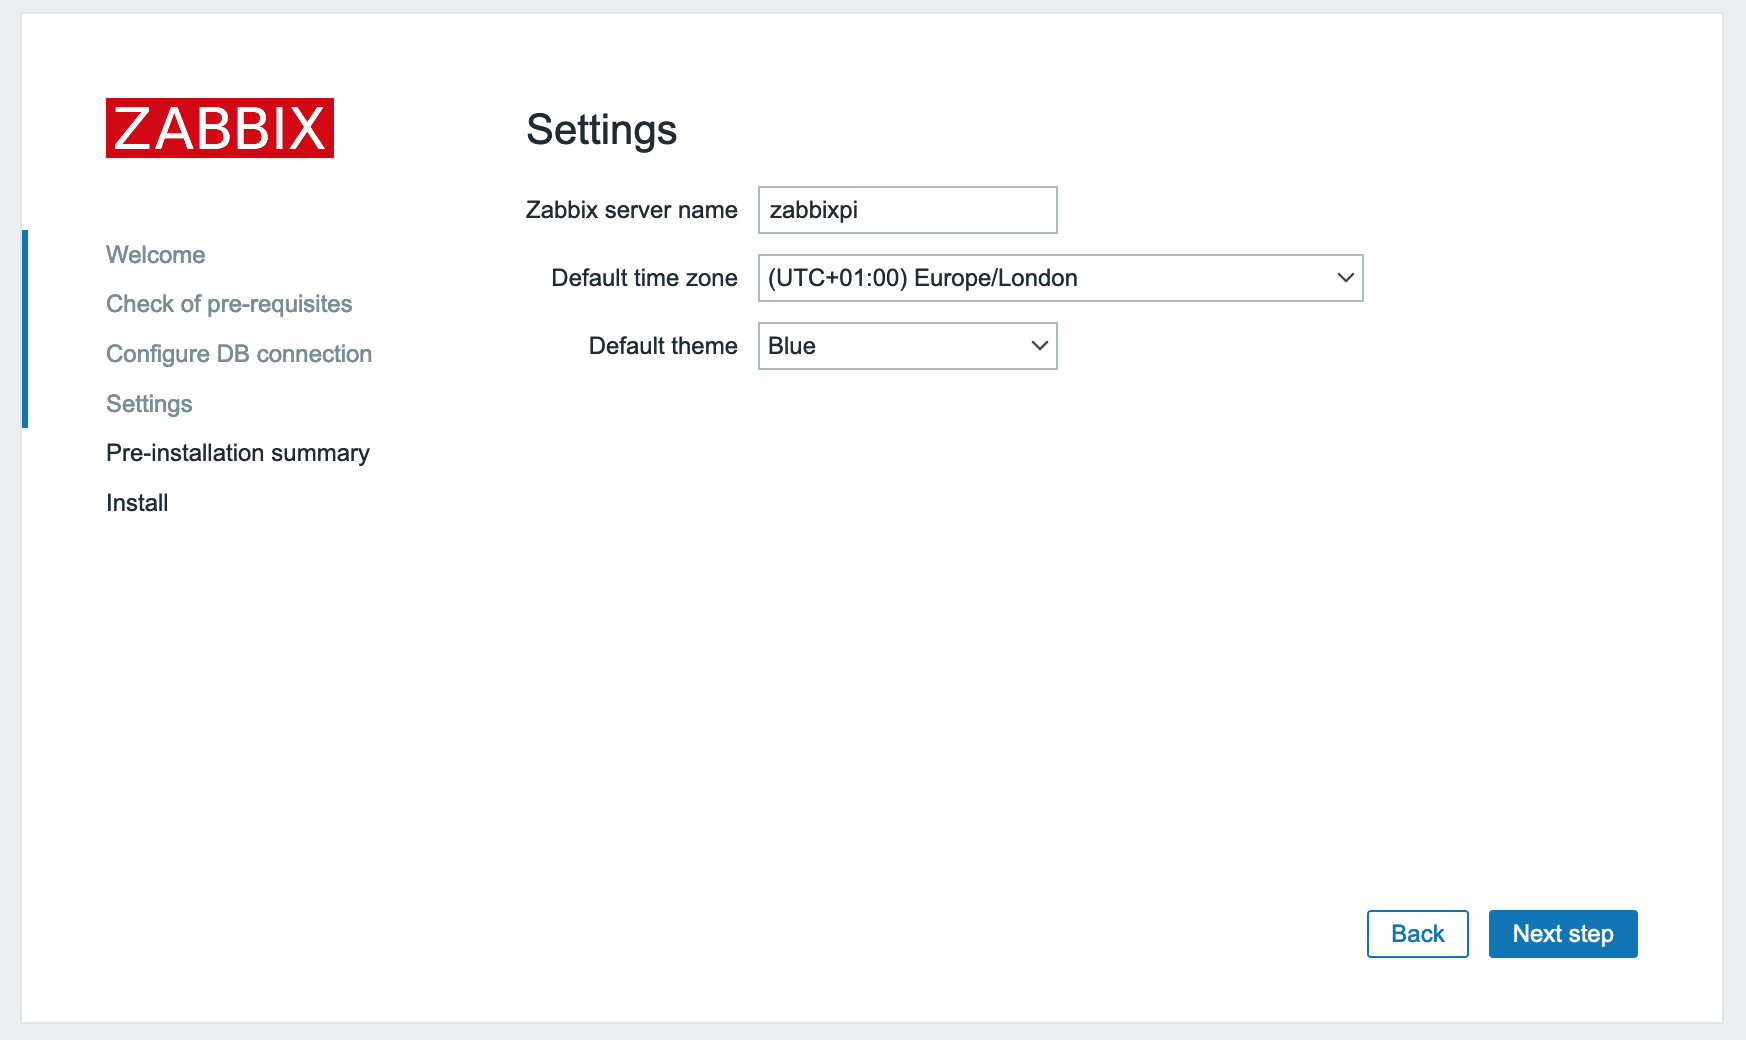Go to the Next step
This screenshot has width=1746, height=1040.
pos(1562,934)
